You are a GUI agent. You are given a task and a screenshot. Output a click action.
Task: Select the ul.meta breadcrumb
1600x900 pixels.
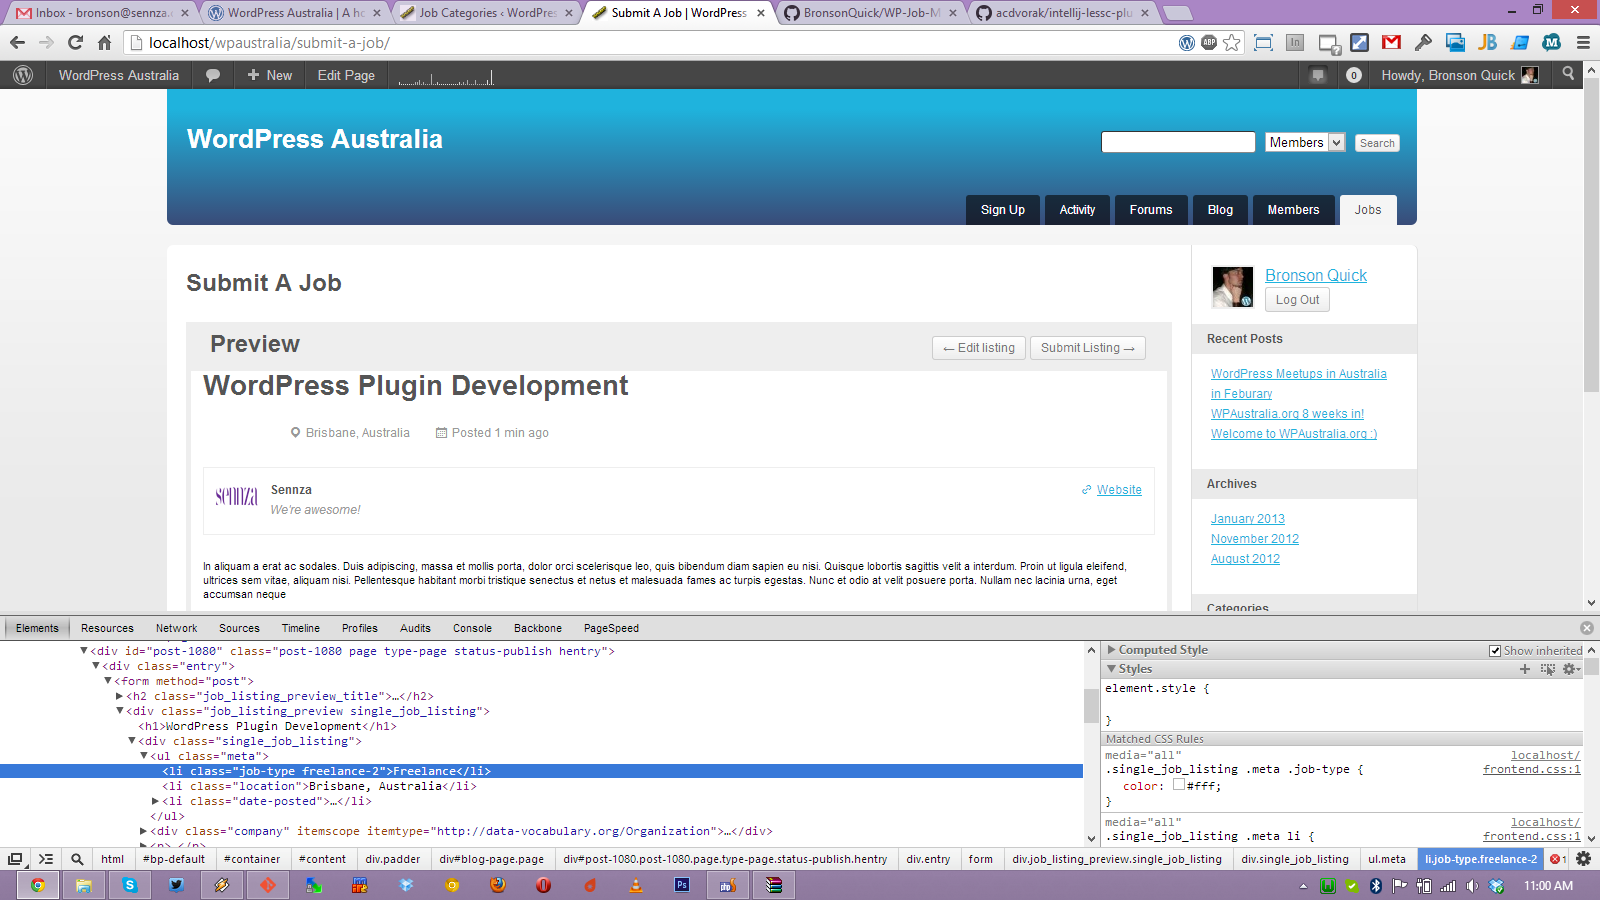[x=1387, y=859]
